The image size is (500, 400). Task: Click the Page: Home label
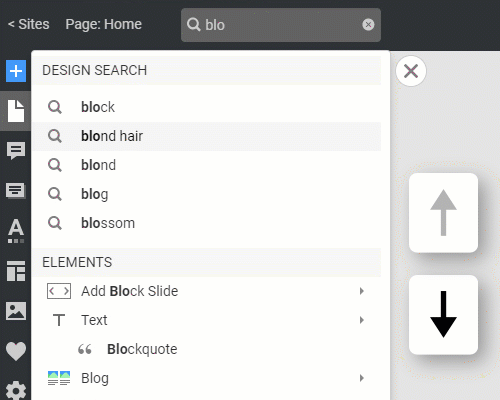coord(103,24)
